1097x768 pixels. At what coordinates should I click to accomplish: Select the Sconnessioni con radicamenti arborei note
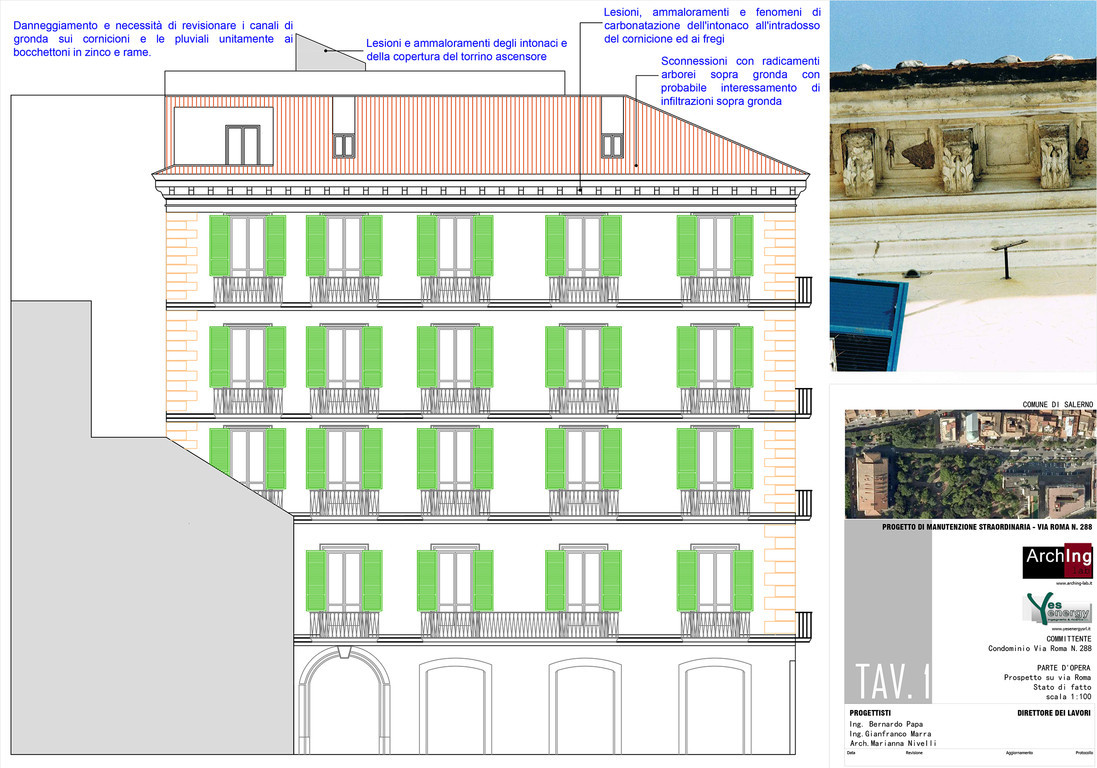[x=740, y=81]
